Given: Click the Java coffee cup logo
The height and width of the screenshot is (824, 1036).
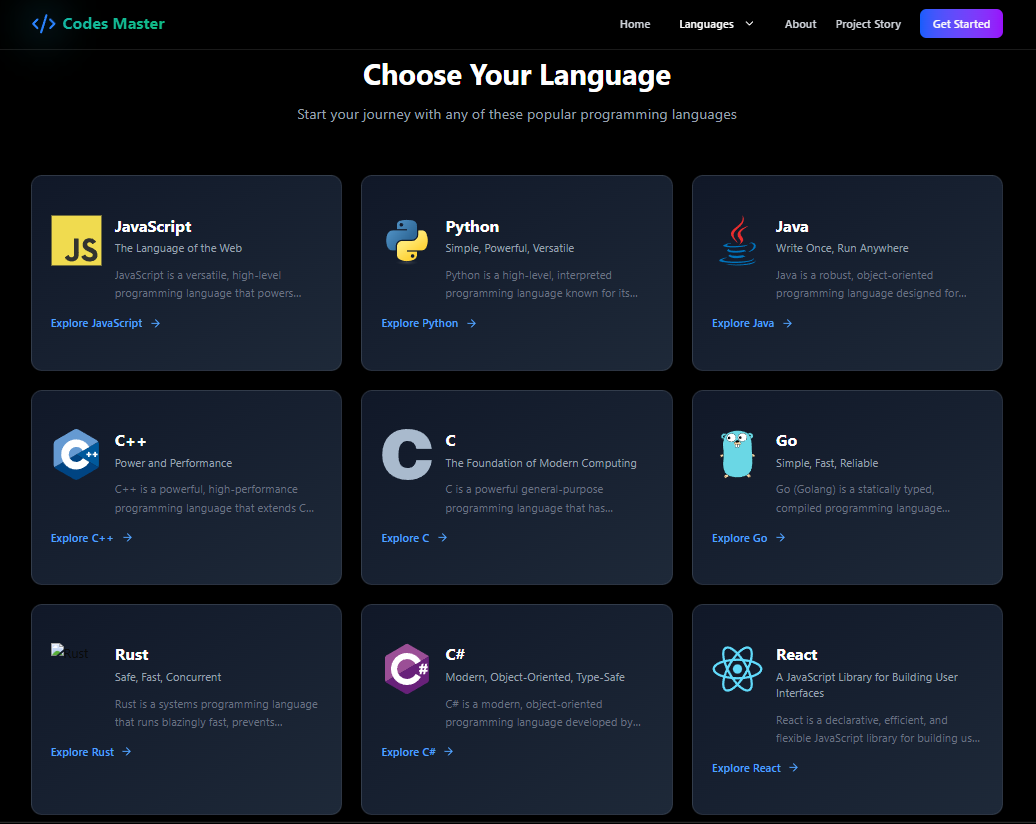Looking at the screenshot, I should coord(737,241).
